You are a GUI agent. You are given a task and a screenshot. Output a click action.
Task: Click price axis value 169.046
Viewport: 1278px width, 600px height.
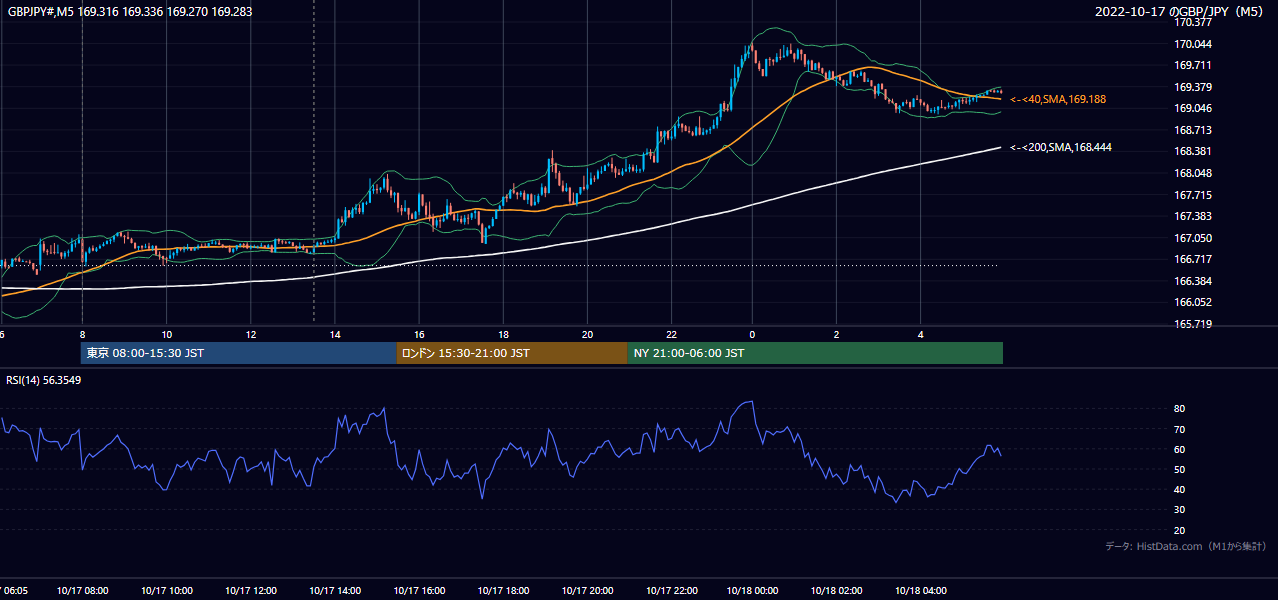point(1193,109)
